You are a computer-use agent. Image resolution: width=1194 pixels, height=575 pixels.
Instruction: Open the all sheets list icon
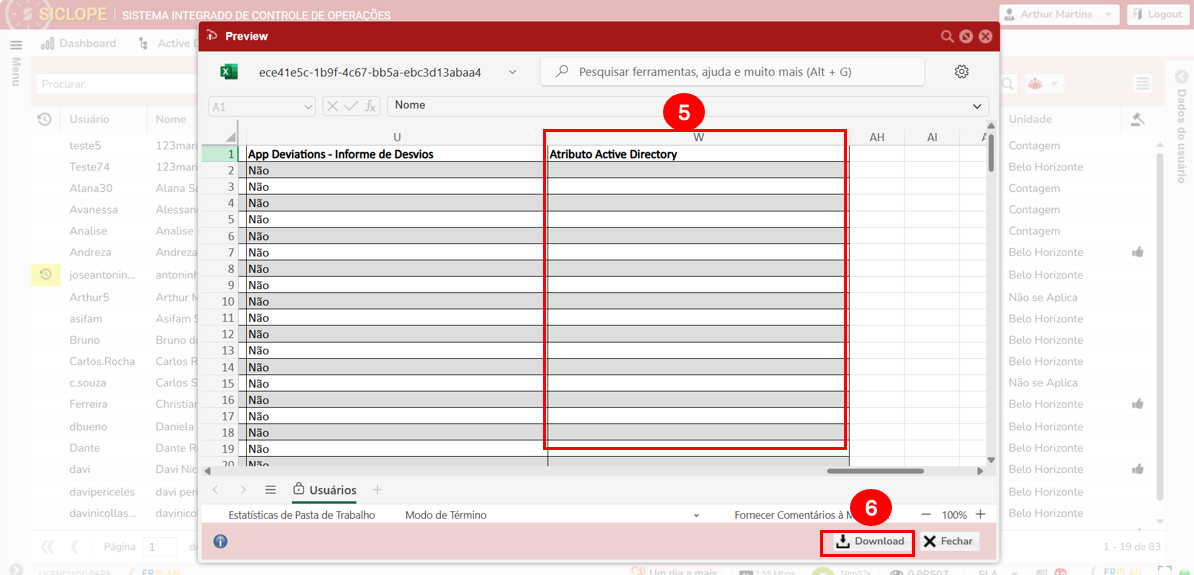click(x=270, y=490)
